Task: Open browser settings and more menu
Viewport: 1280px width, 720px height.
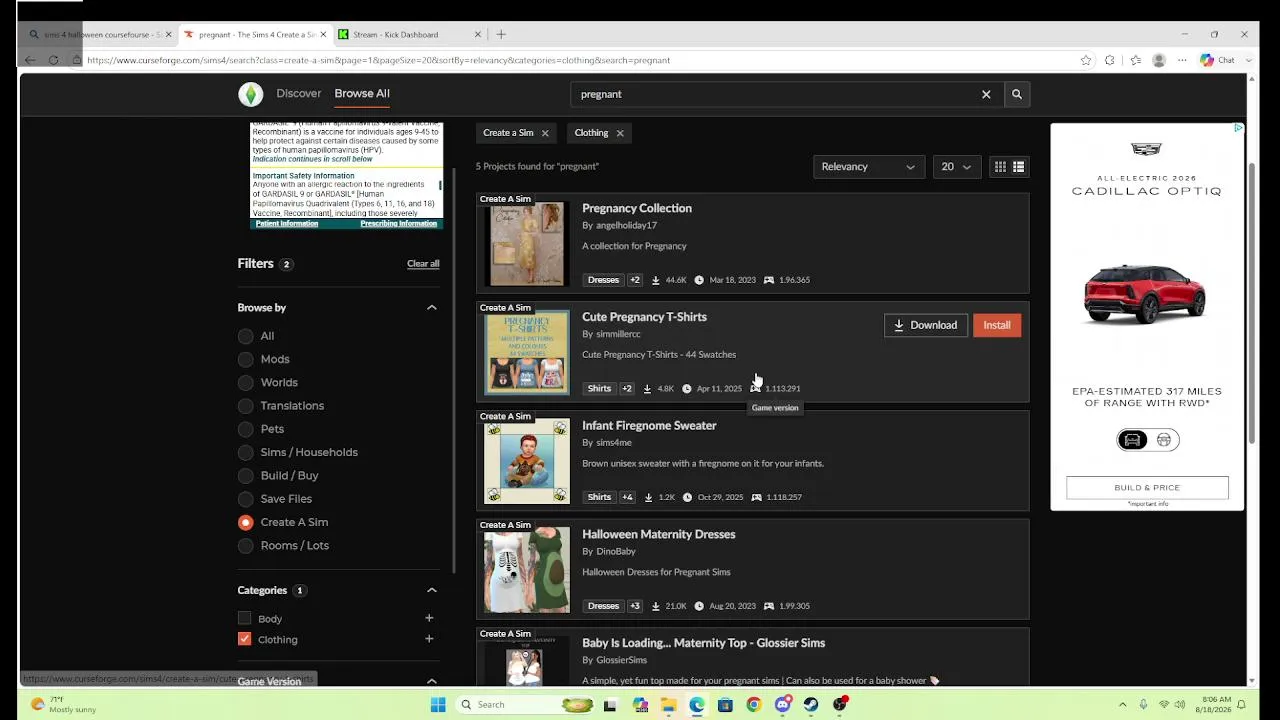Action: point(1182,60)
